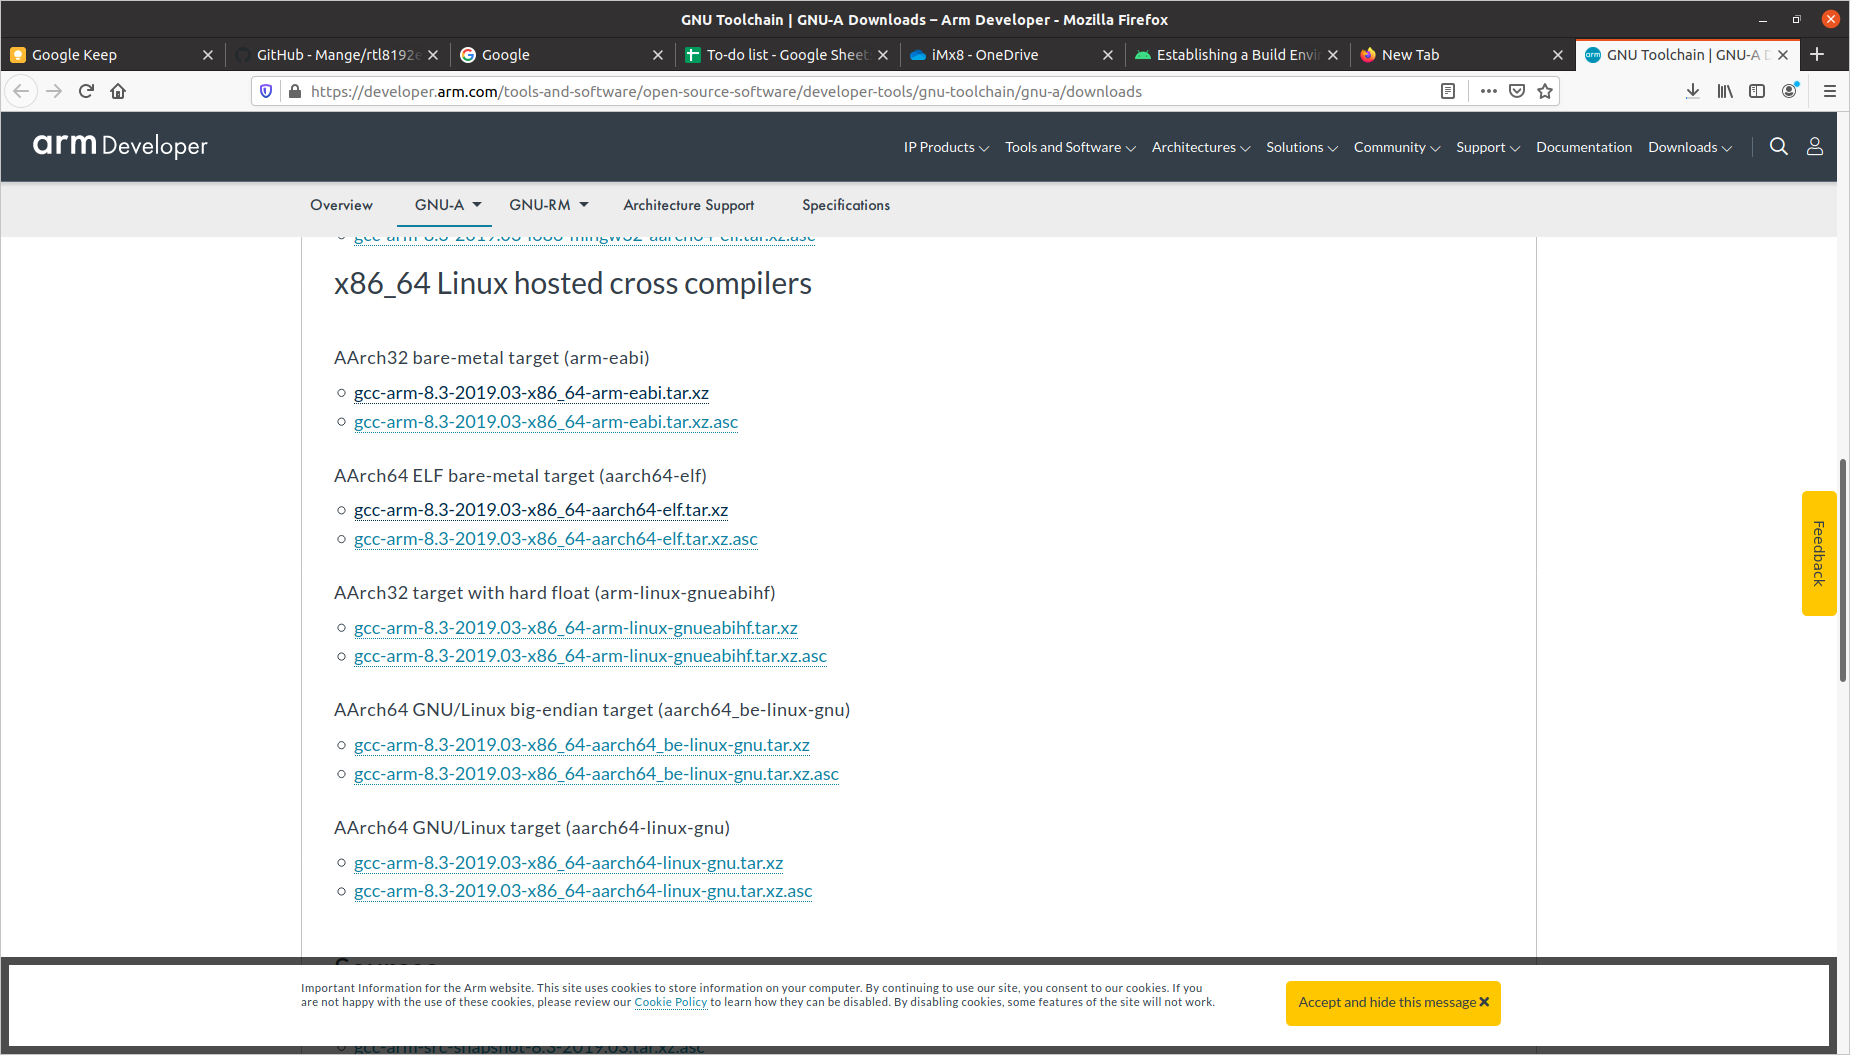This screenshot has width=1850, height=1055.
Task: Download gcc-arm x86_64-aarch64-elf.tar.xz.asc signature
Action: 556,539
